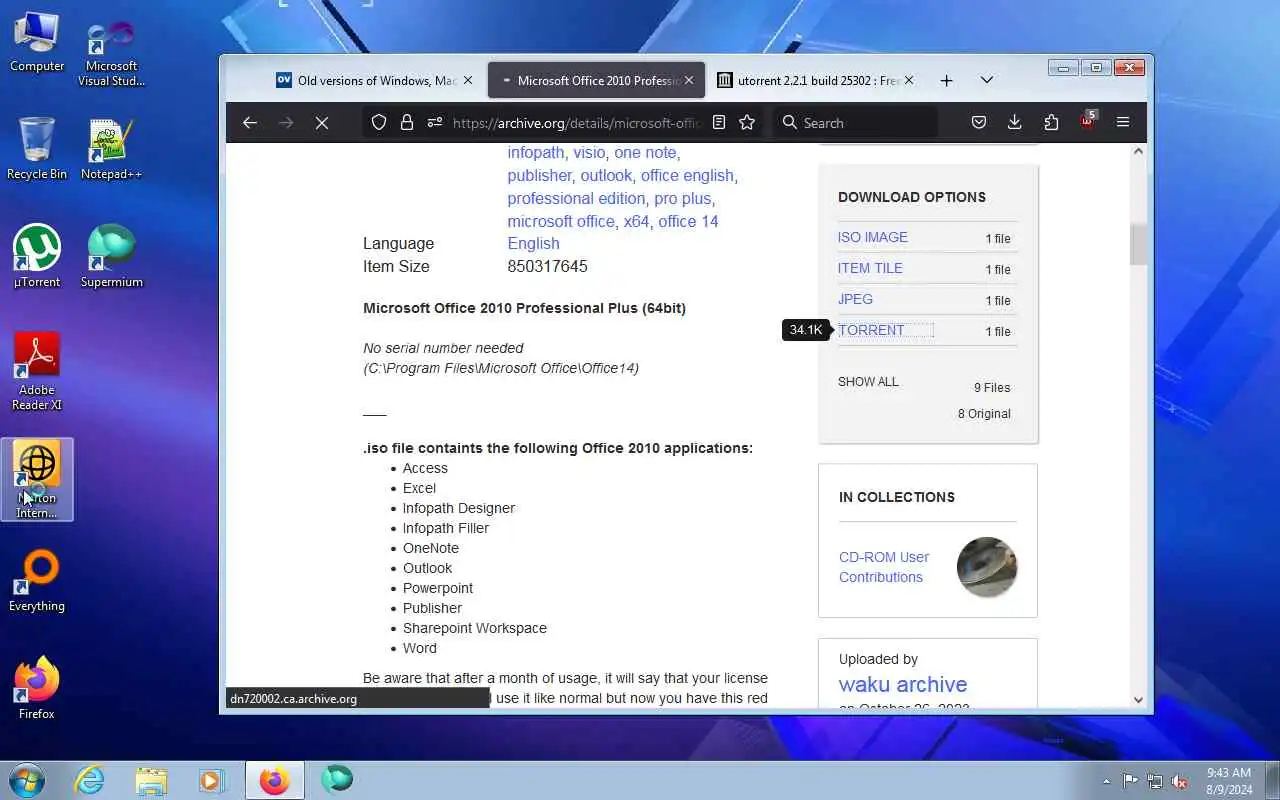Select the Norton Internet desktop shortcut

point(37,480)
